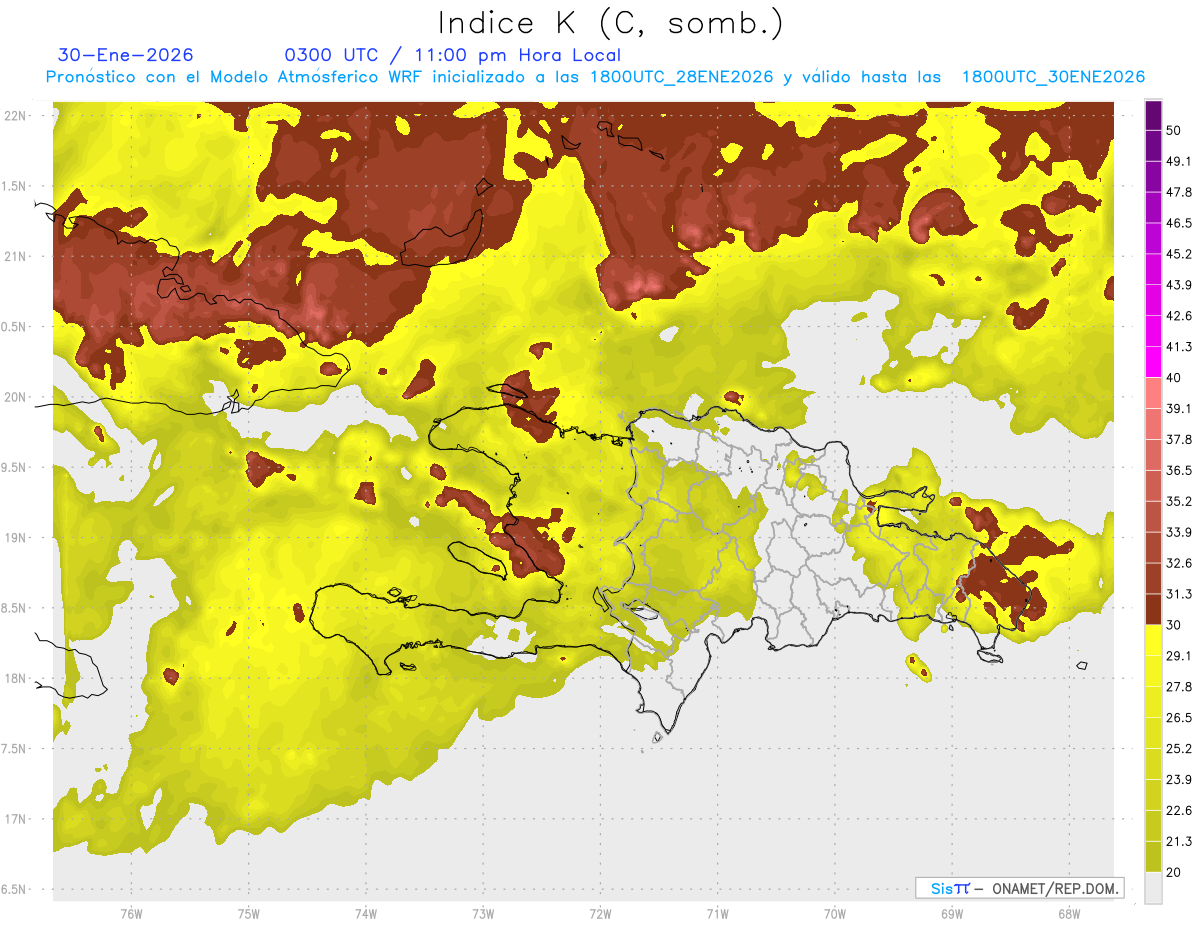Image resolution: width=1200 pixels, height=927 pixels.
Task: Click the salmon swatch between 39.1 and 40
Action: click(x=1153, y=393)
